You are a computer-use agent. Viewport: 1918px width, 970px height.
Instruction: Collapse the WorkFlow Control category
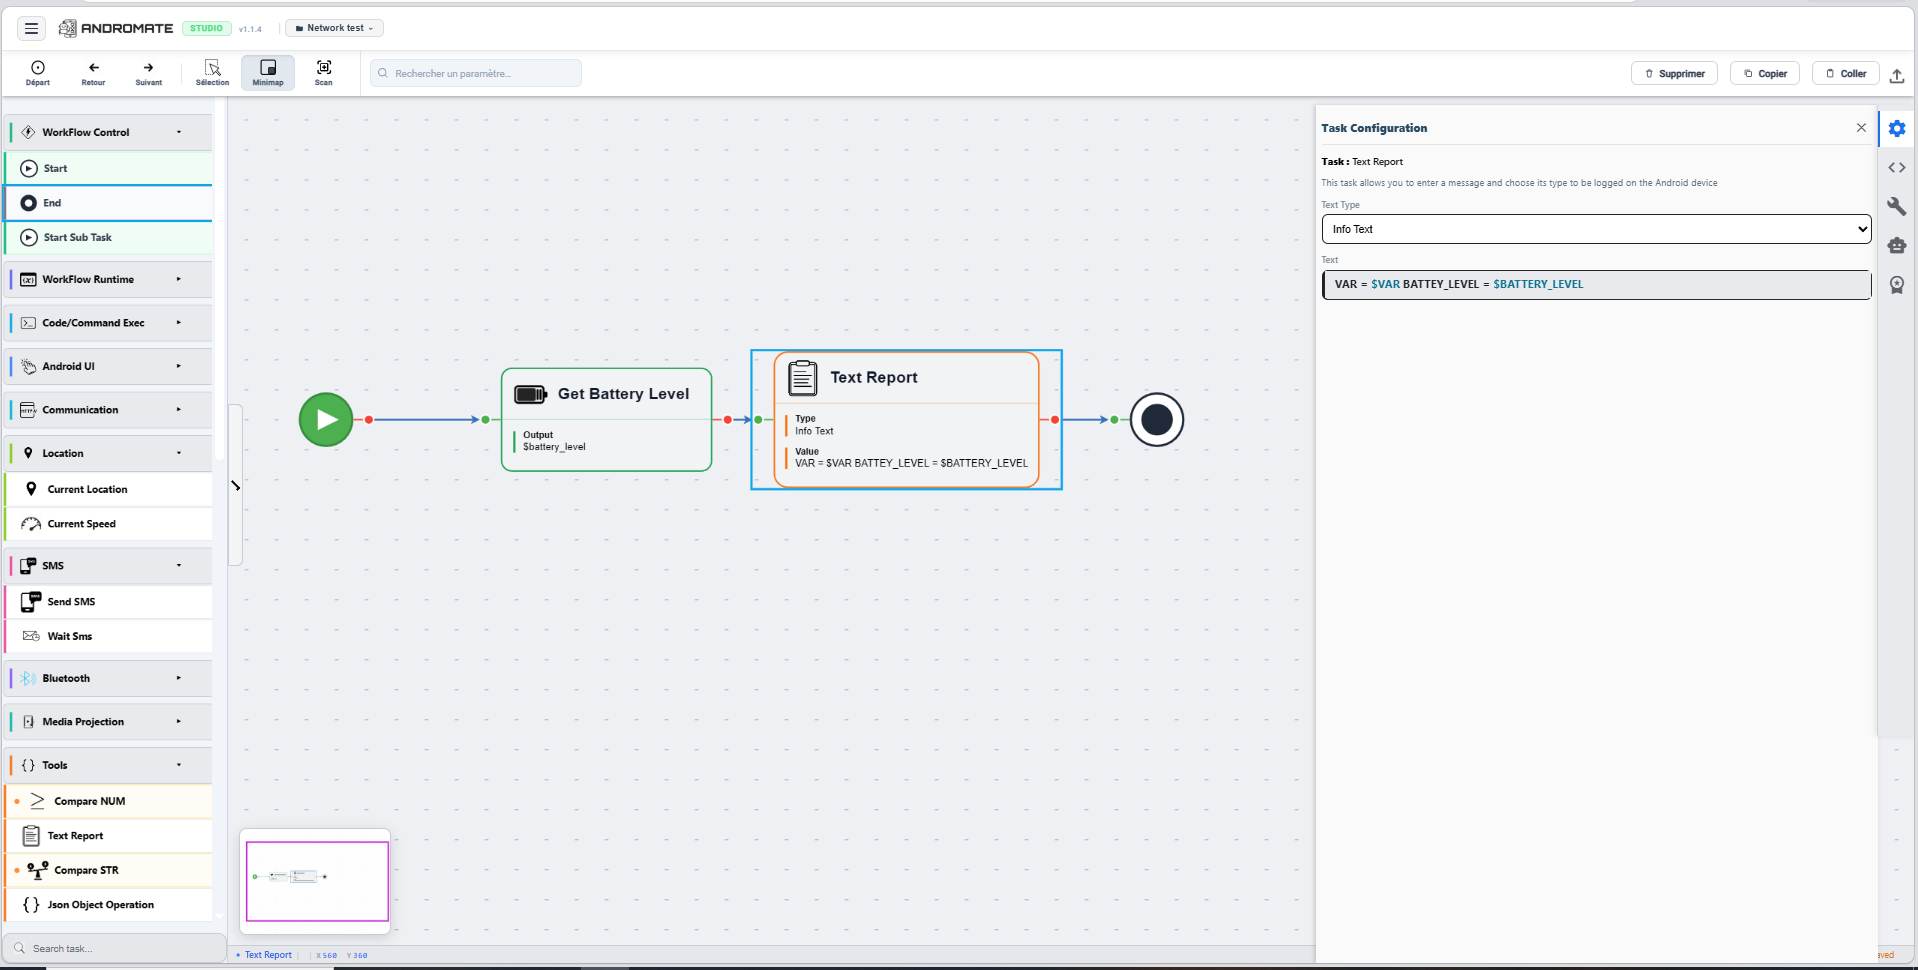(x=110, y=132)
